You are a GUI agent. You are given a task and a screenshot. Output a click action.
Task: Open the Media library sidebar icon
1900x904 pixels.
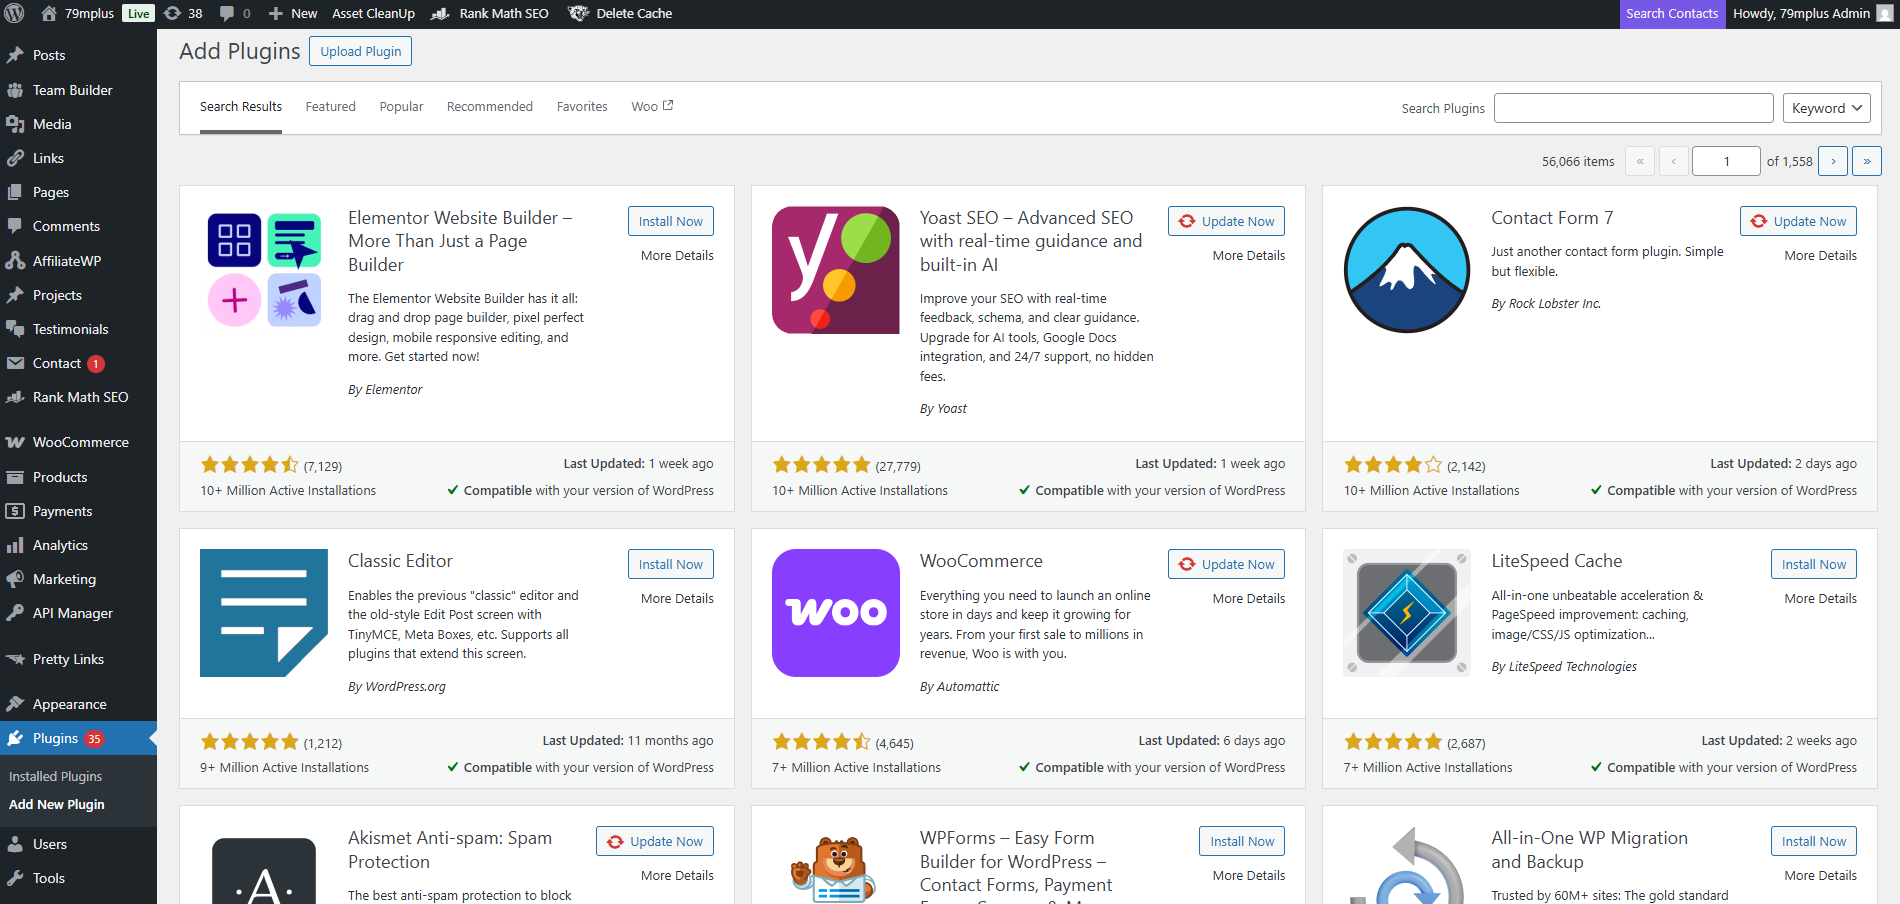pyautogui.click(x=16, y=124)
